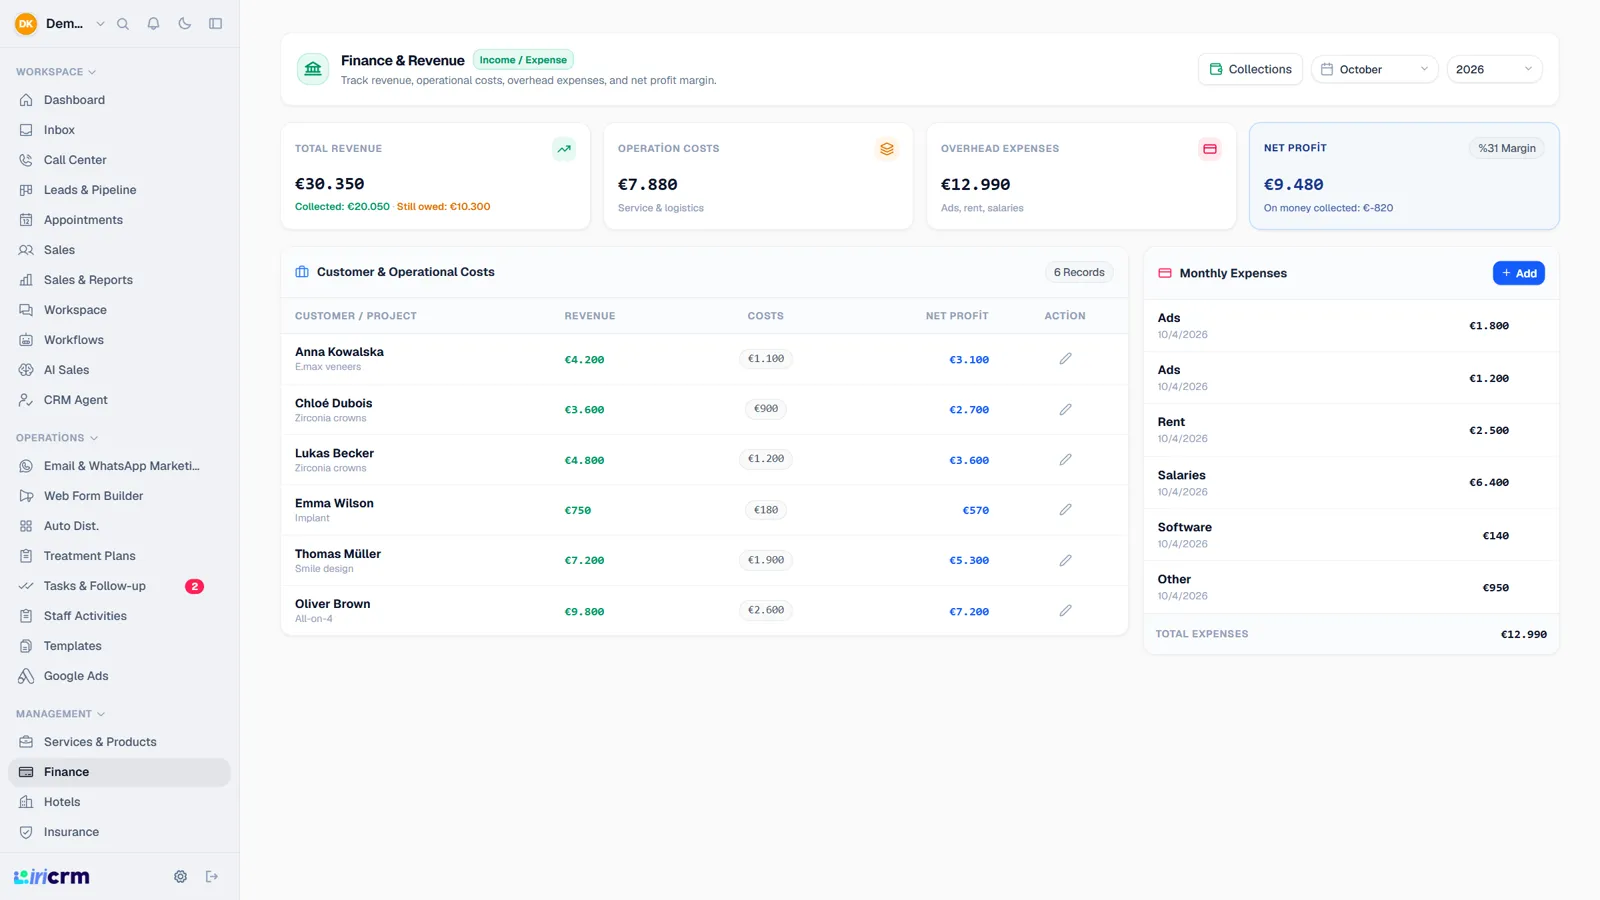The width and height of the screenshot is (1600, 900).
Task: Open the notifications bell icon
Action: click(153, 24)
